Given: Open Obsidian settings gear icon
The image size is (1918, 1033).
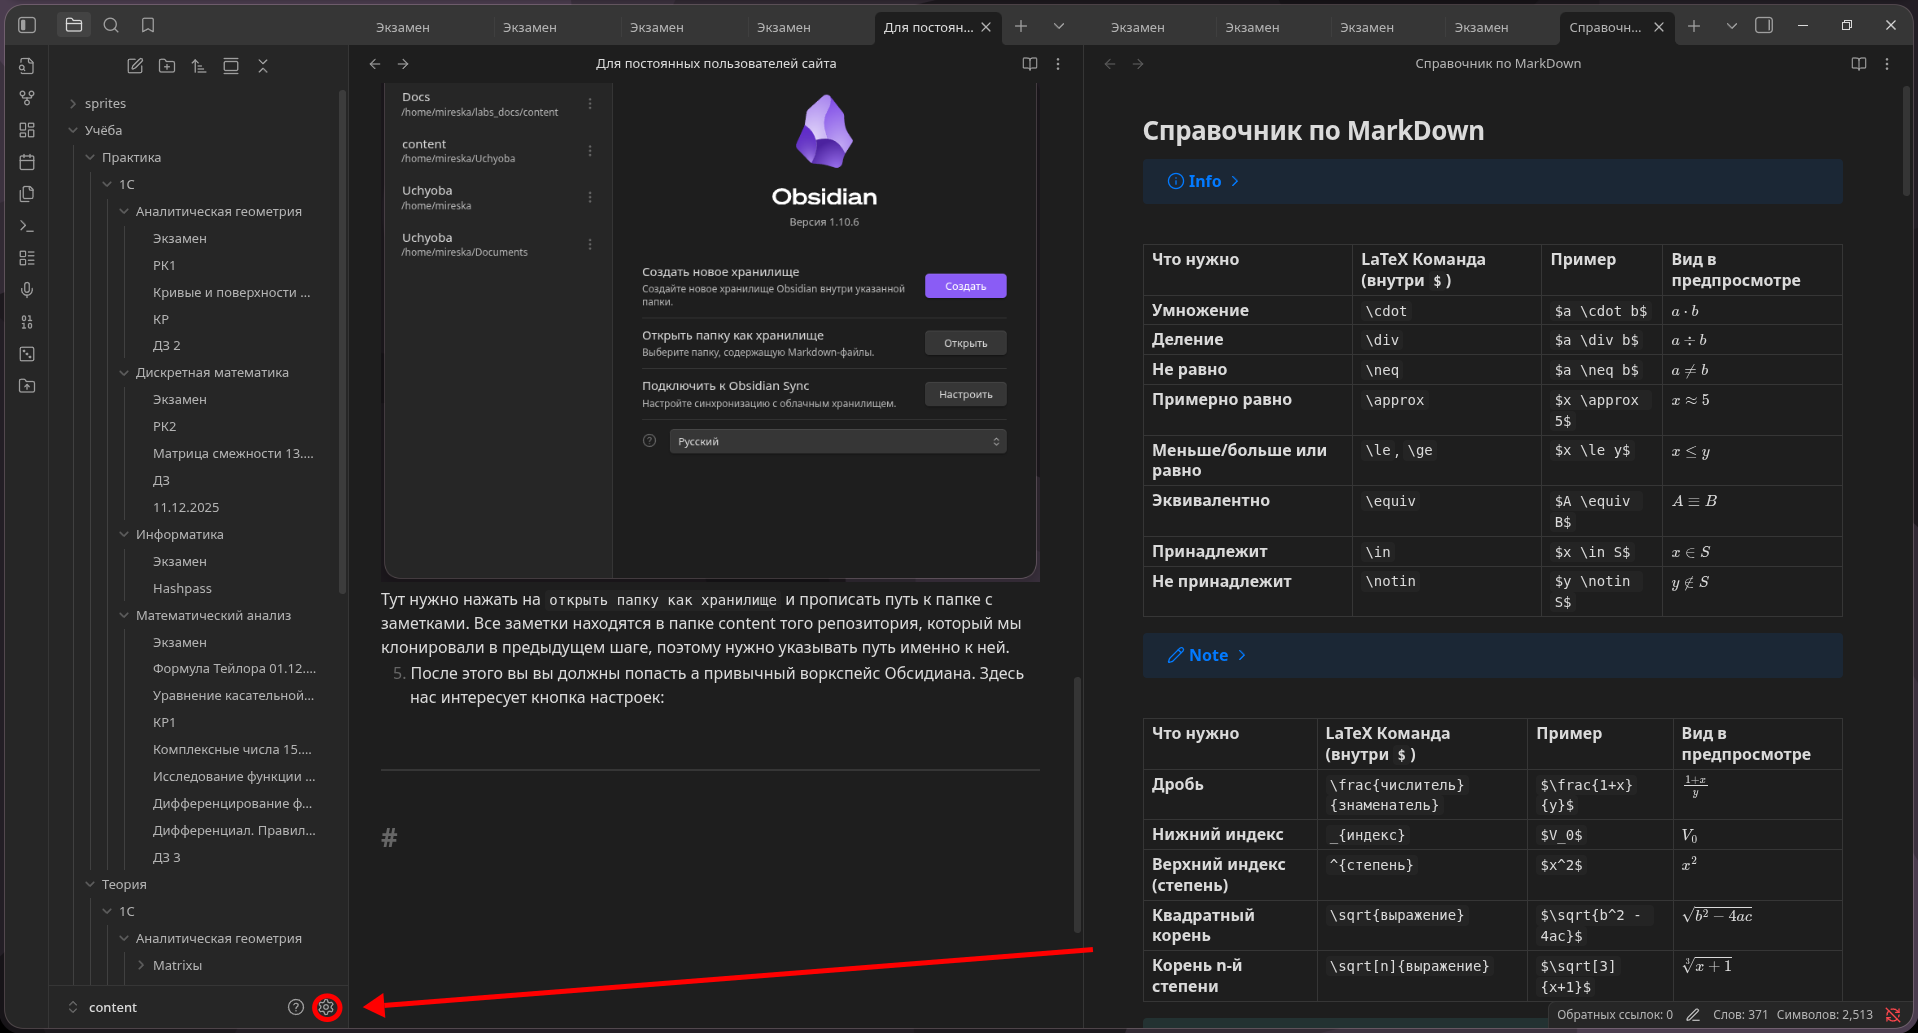Looking at the screenshot, I should [x=326, y=1007].
